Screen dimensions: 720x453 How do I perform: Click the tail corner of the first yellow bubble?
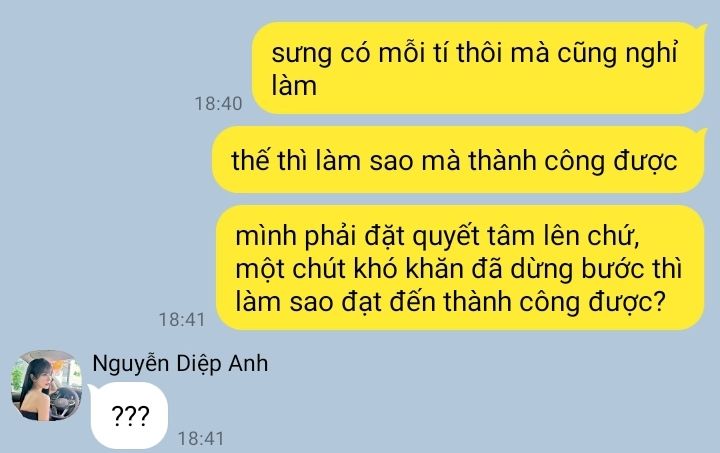703,29
